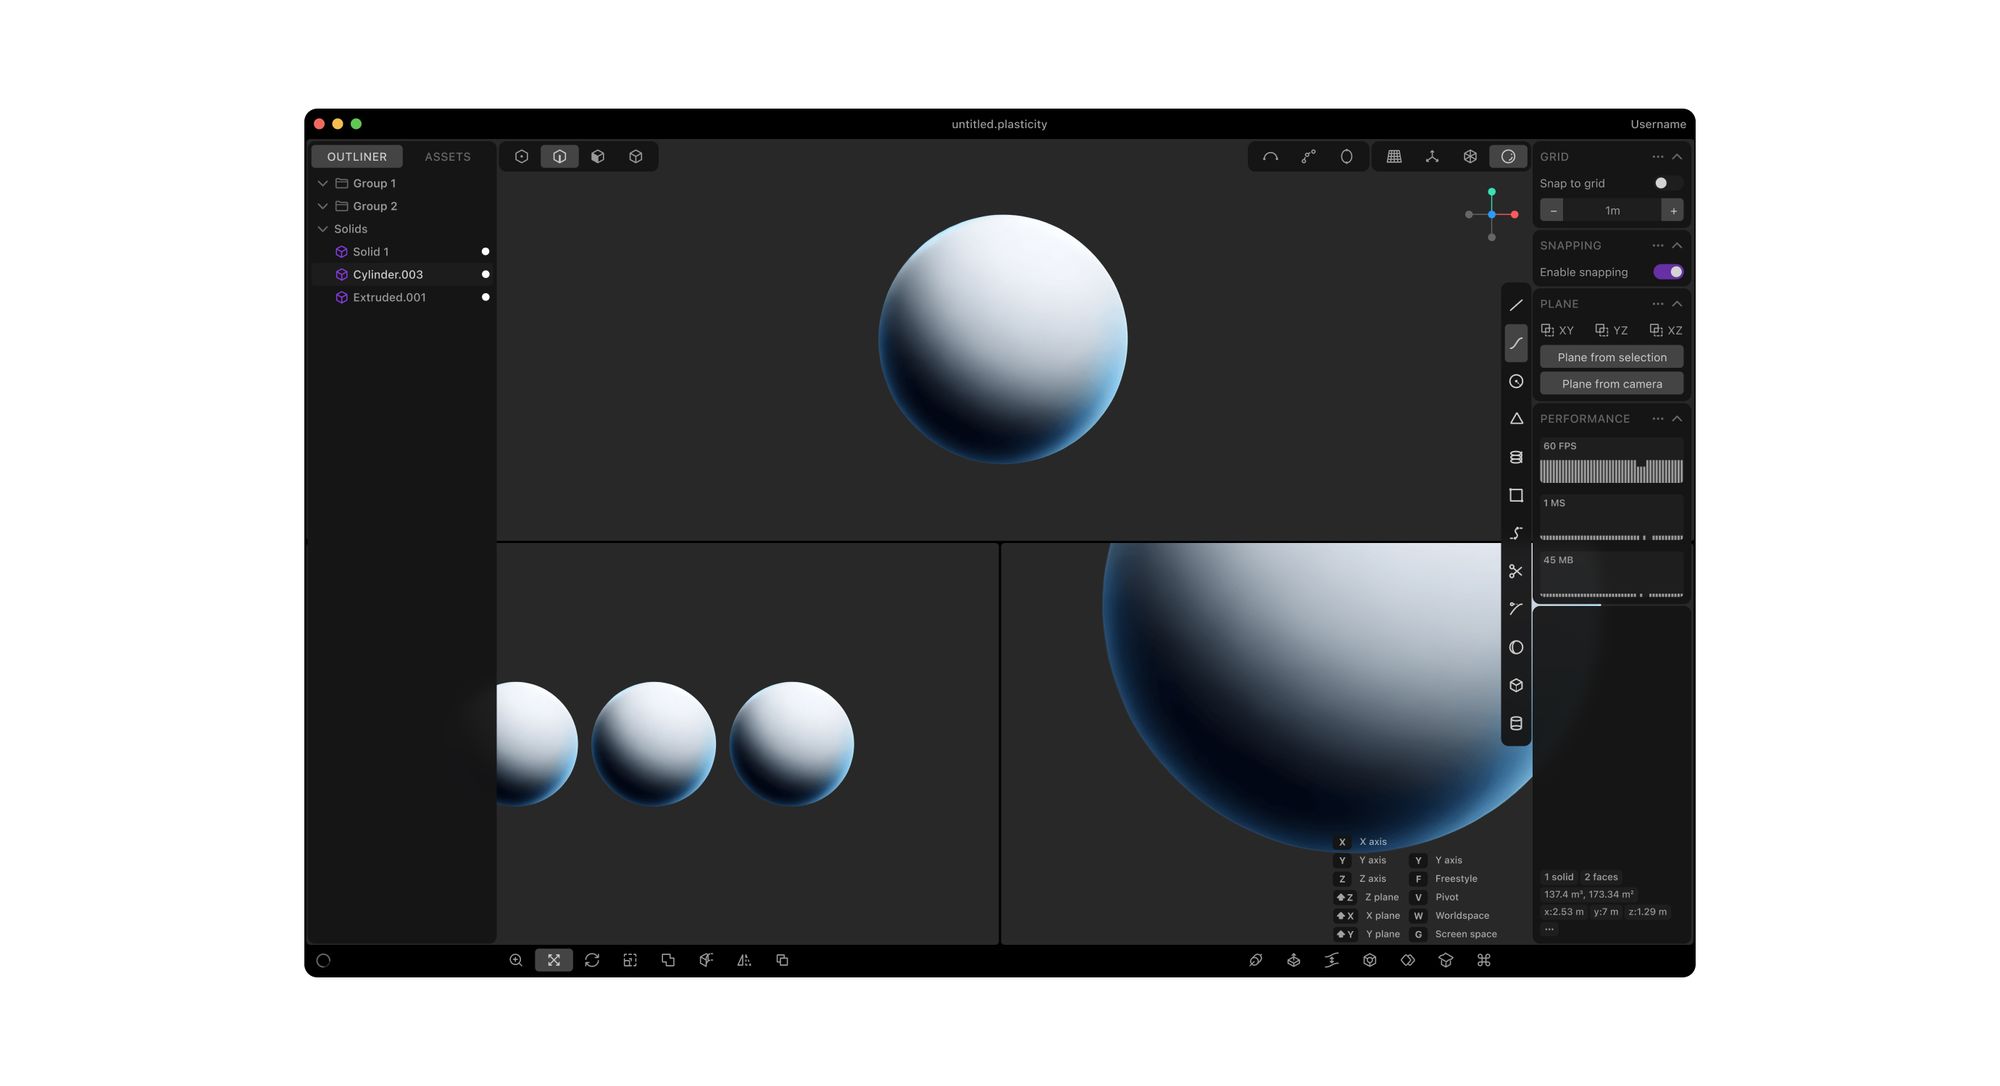
Task: Decrease grid size with minus button
Action: click(1552, 210)
